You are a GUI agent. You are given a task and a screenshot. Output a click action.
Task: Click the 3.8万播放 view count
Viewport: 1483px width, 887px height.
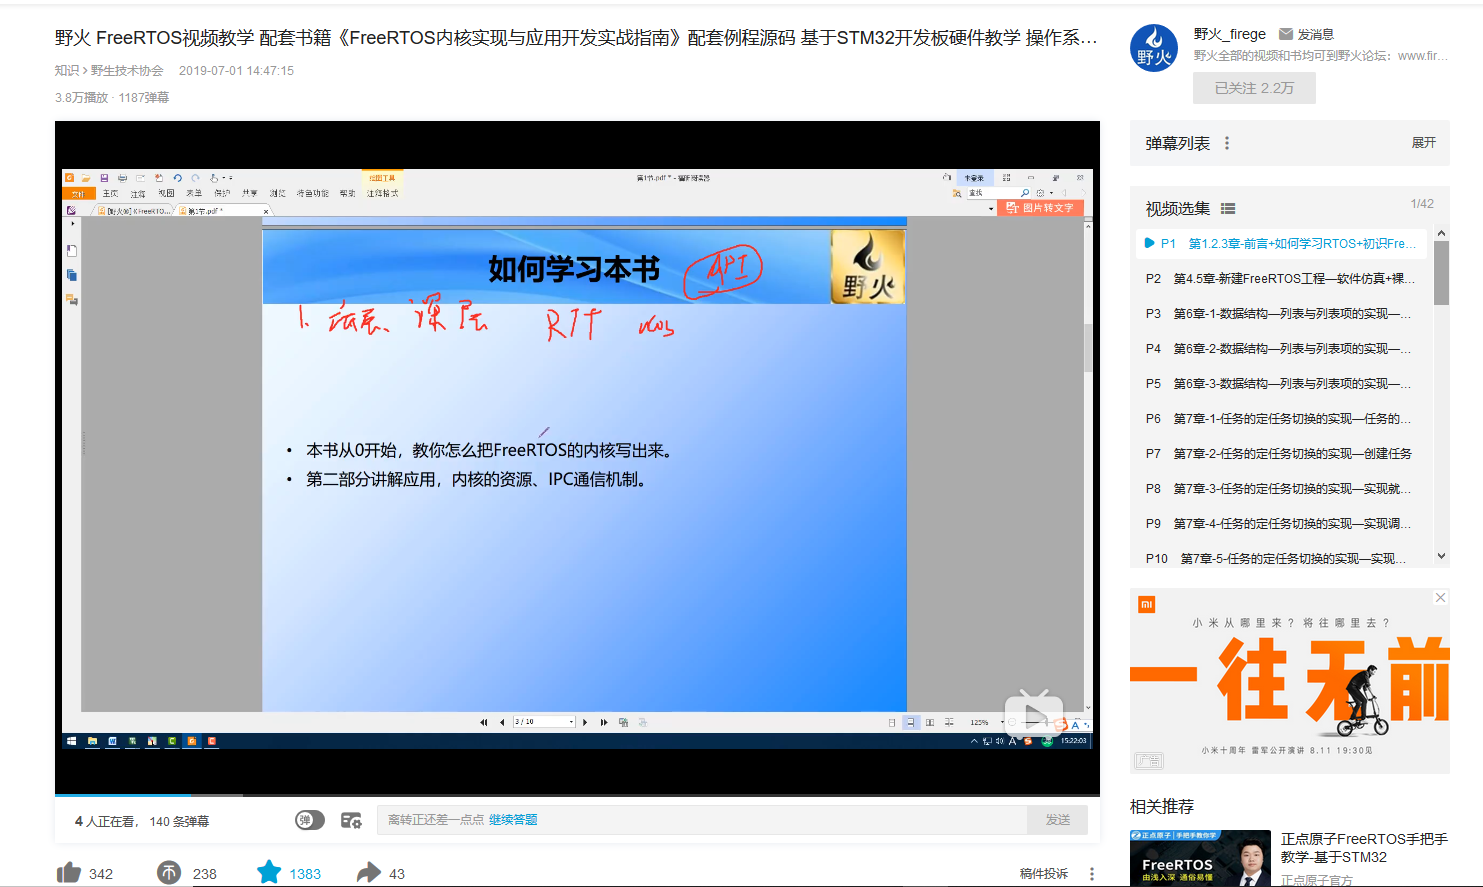(x=82, y=98)
